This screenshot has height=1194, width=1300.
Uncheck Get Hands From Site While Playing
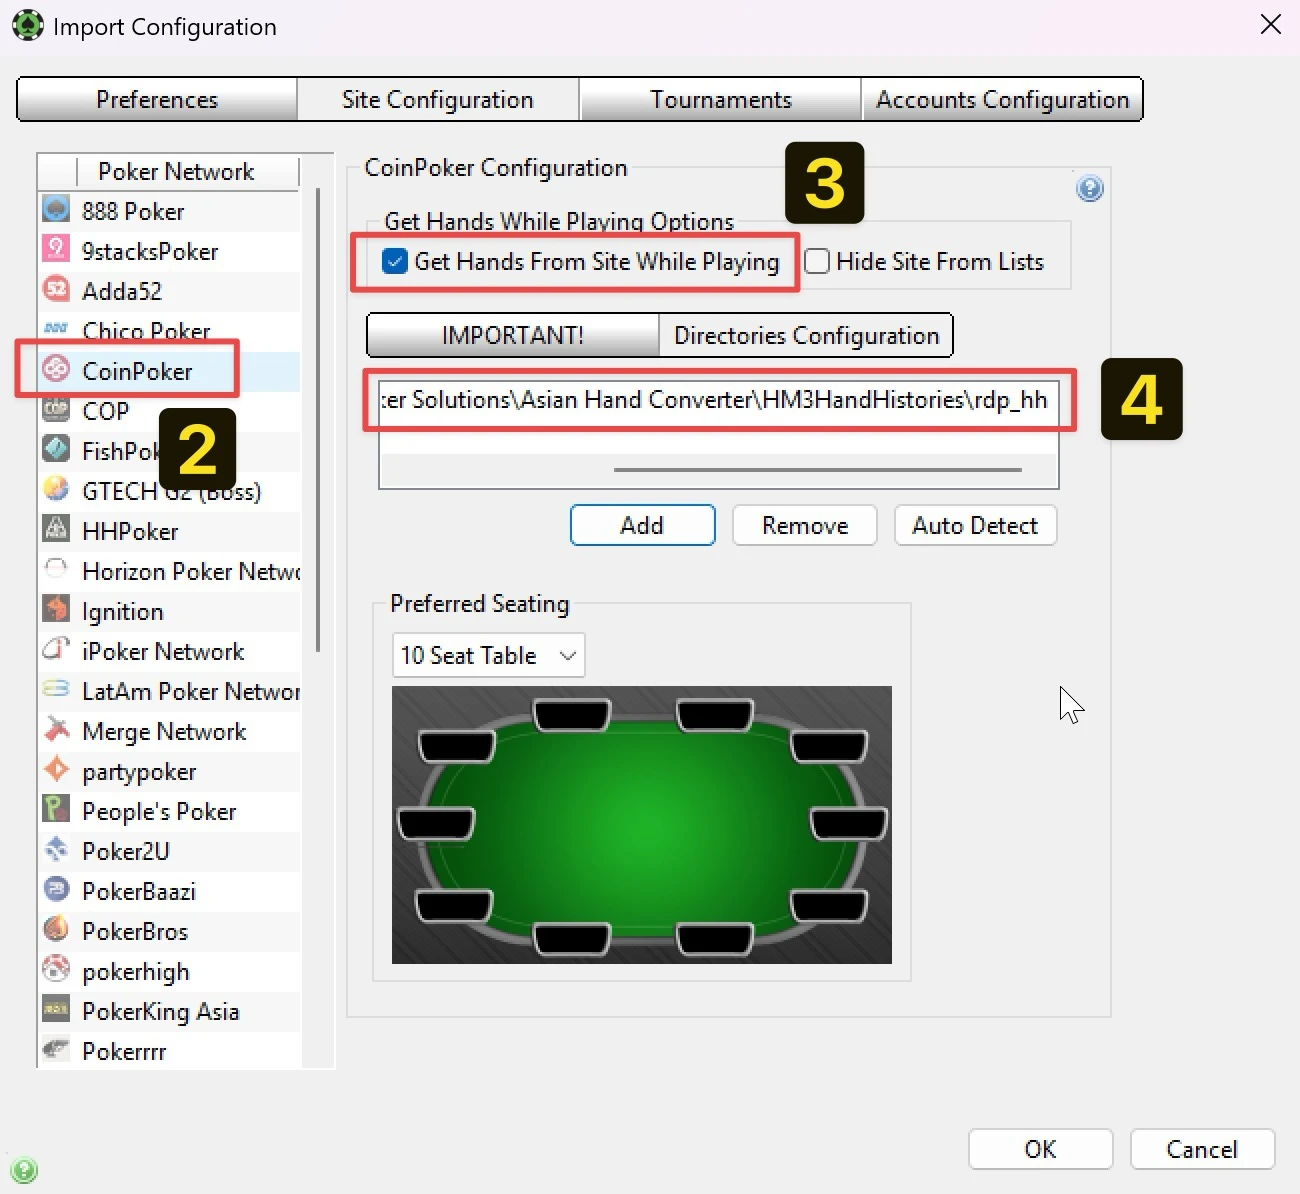click(x=395, y=261)
